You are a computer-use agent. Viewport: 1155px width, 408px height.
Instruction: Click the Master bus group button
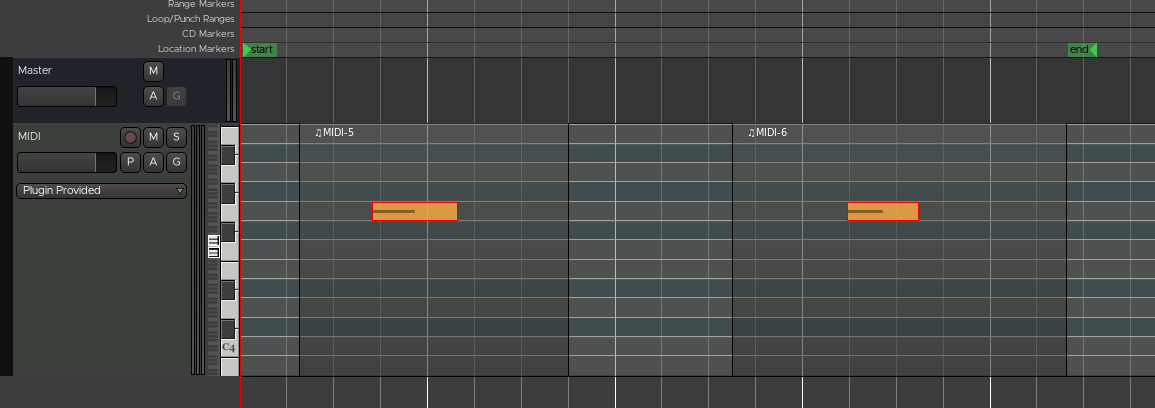pyautogui.click(x=176, y=96)
